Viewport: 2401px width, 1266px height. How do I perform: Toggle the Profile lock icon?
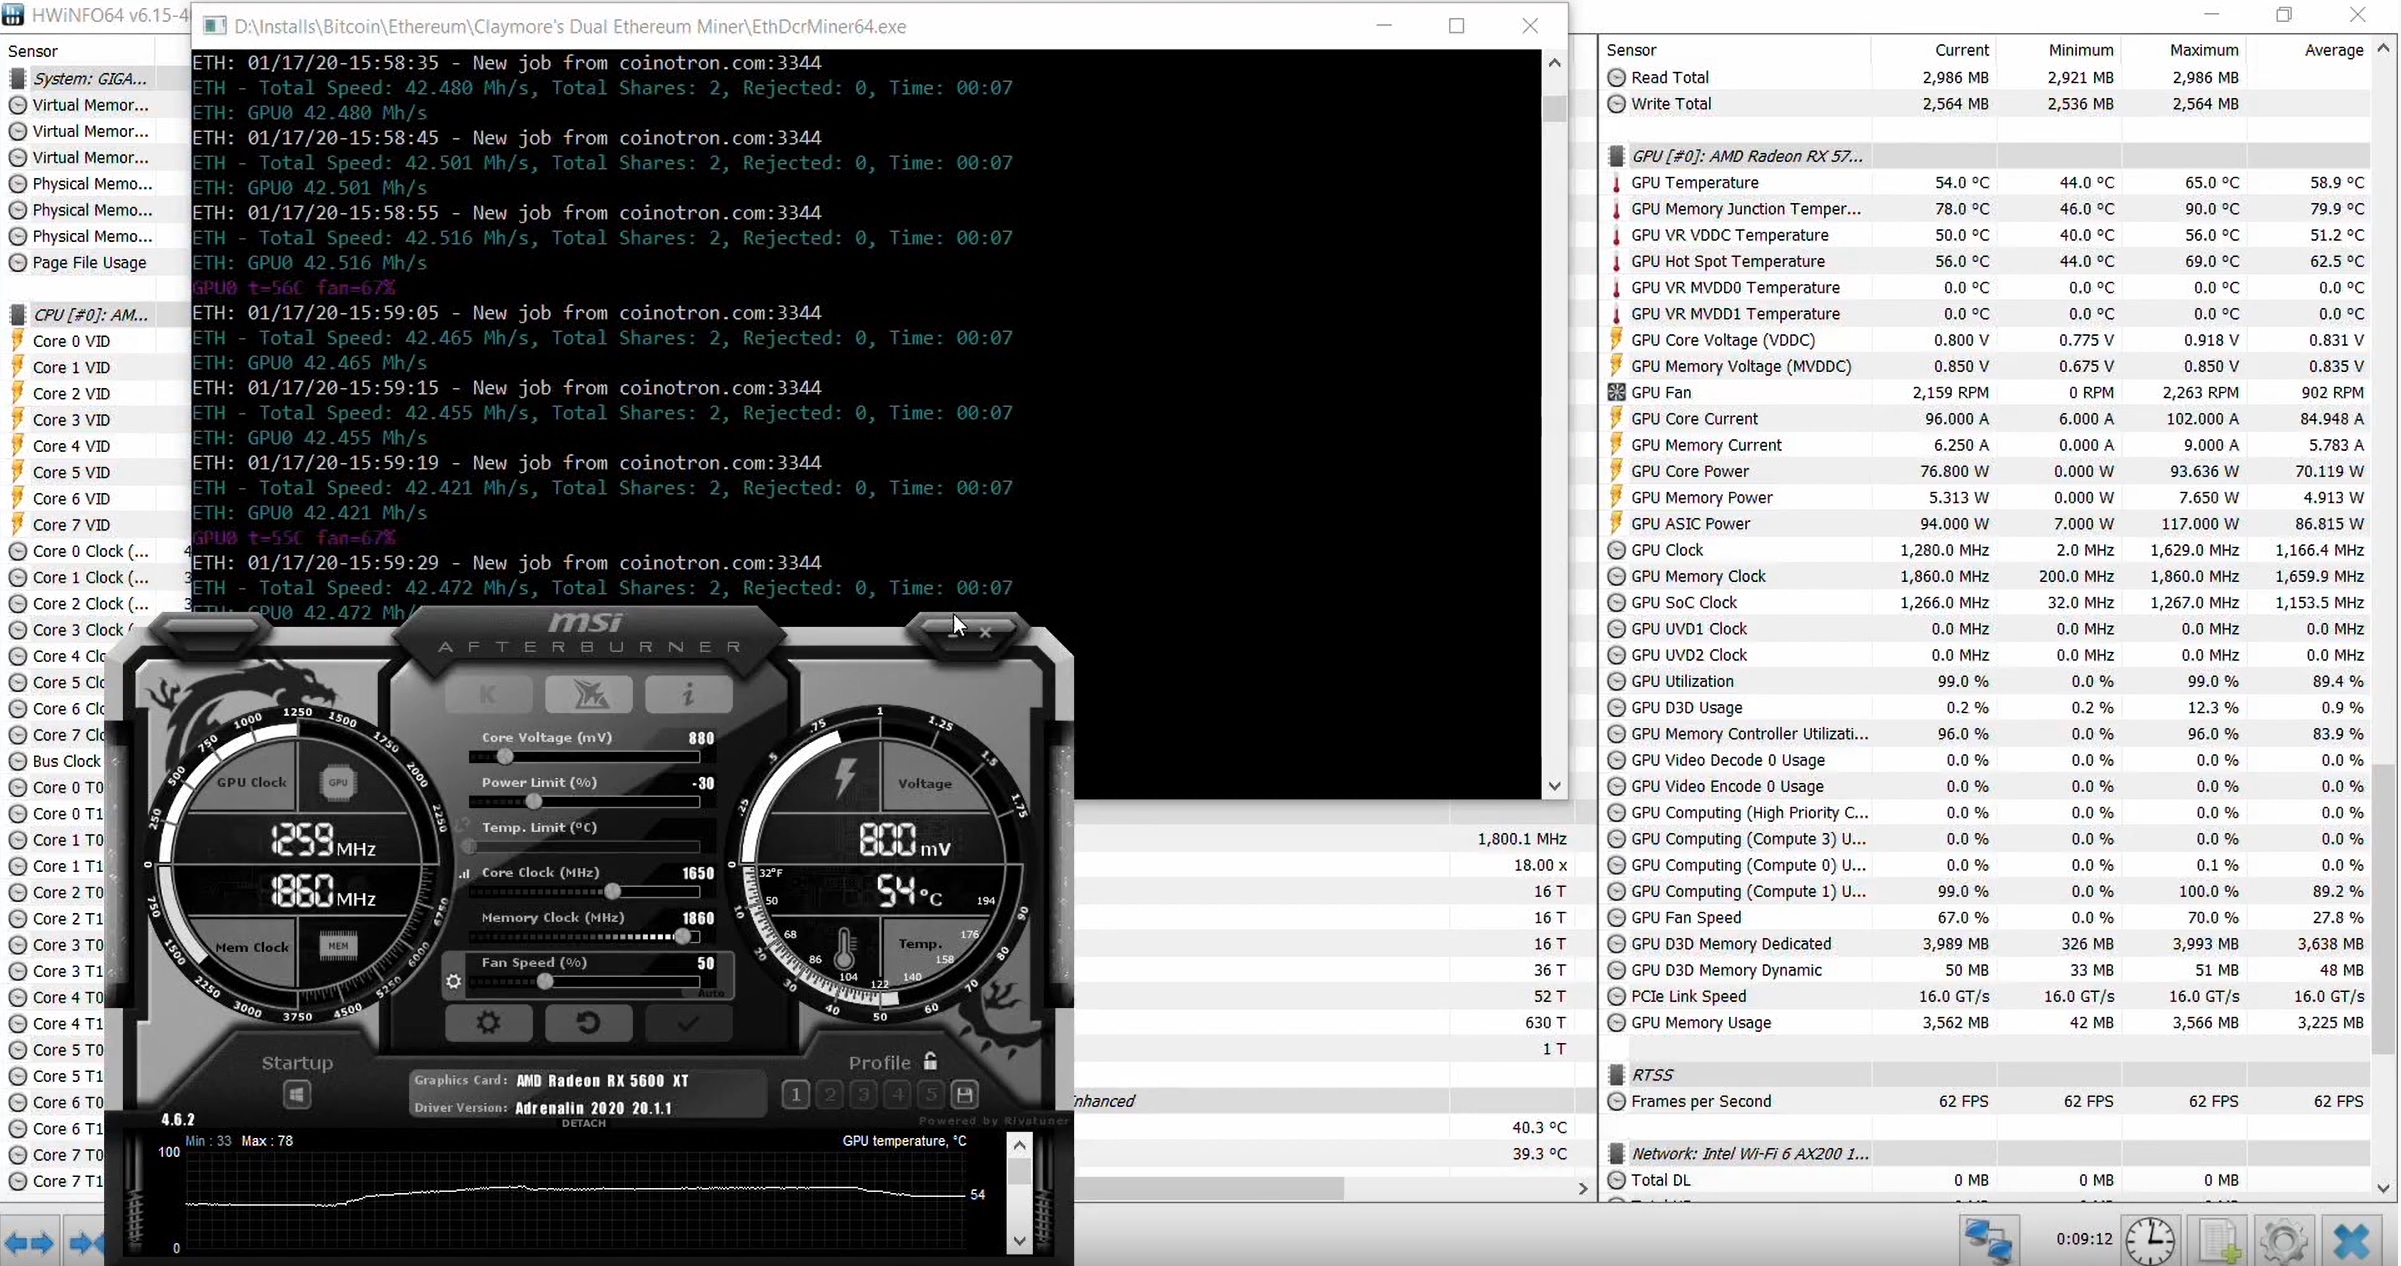coord(931,1060)
